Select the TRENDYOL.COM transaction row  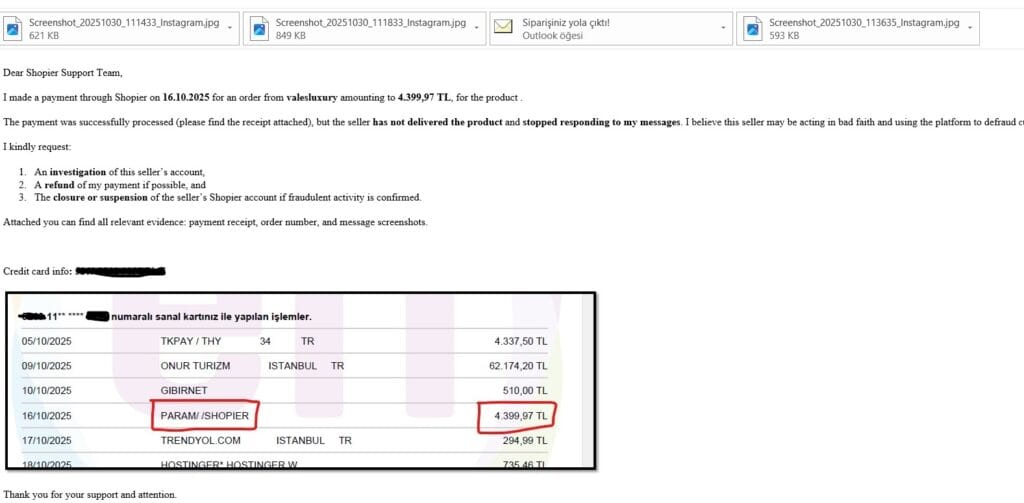(200, 440)
